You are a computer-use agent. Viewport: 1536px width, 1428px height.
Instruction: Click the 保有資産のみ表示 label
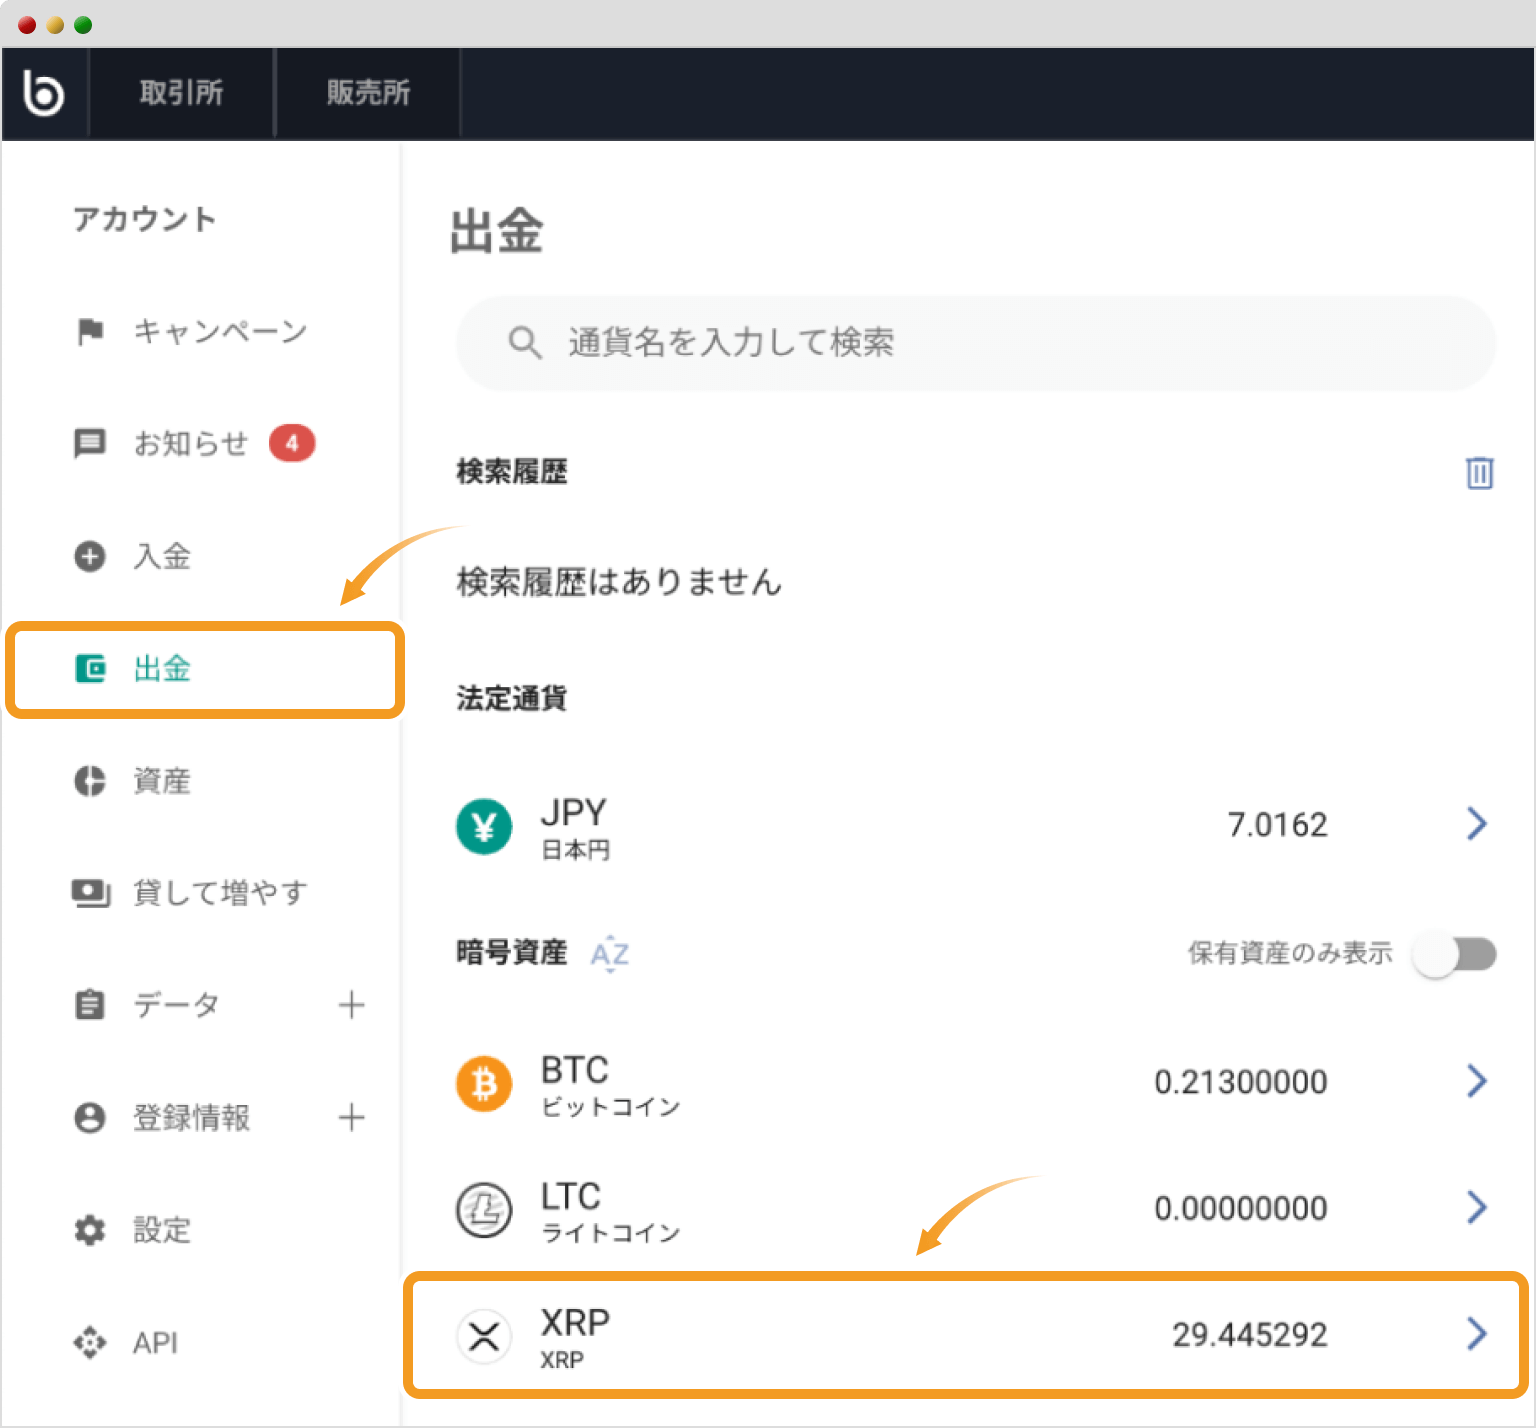tap(1290, 953)
